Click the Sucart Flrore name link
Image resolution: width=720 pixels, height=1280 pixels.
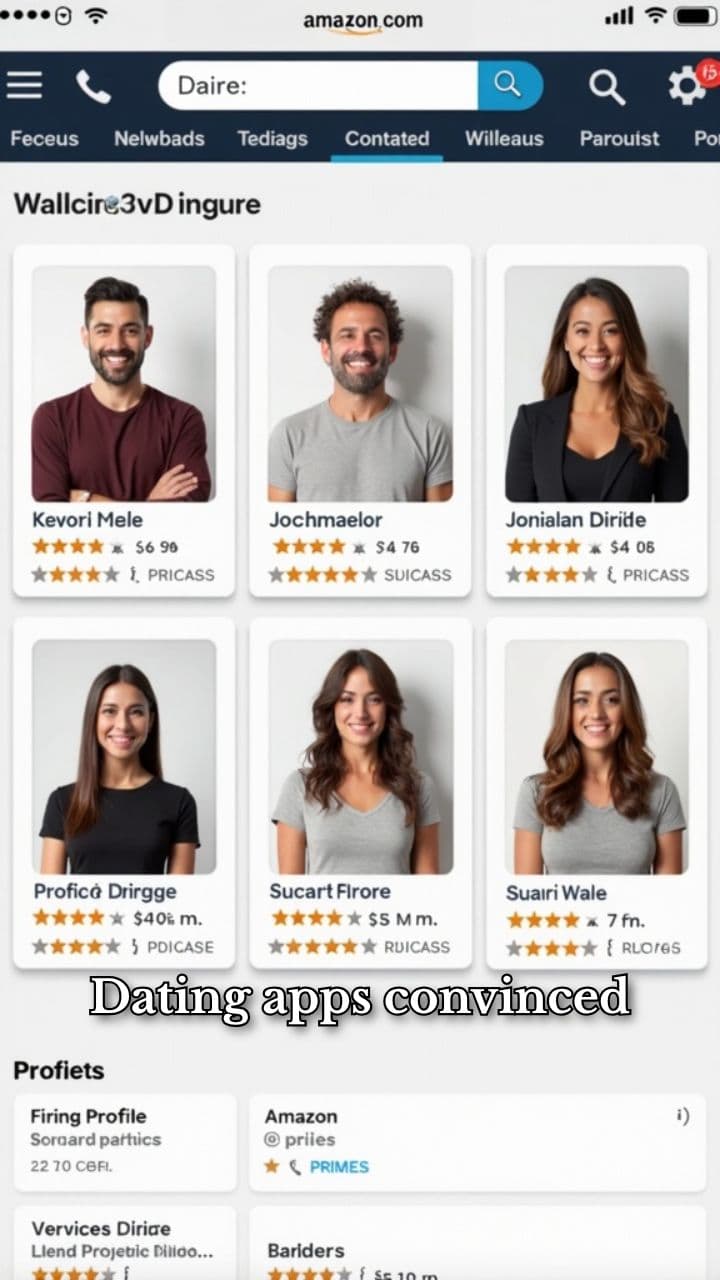click(x=330, y=891)
